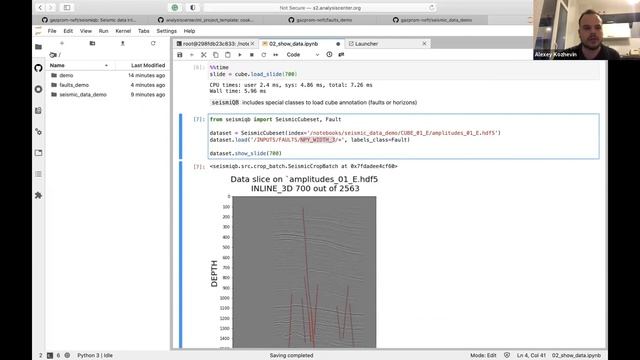The image size is (640, 360).
Task: Save the notebook with the disk icon
Action: (180, 55)
